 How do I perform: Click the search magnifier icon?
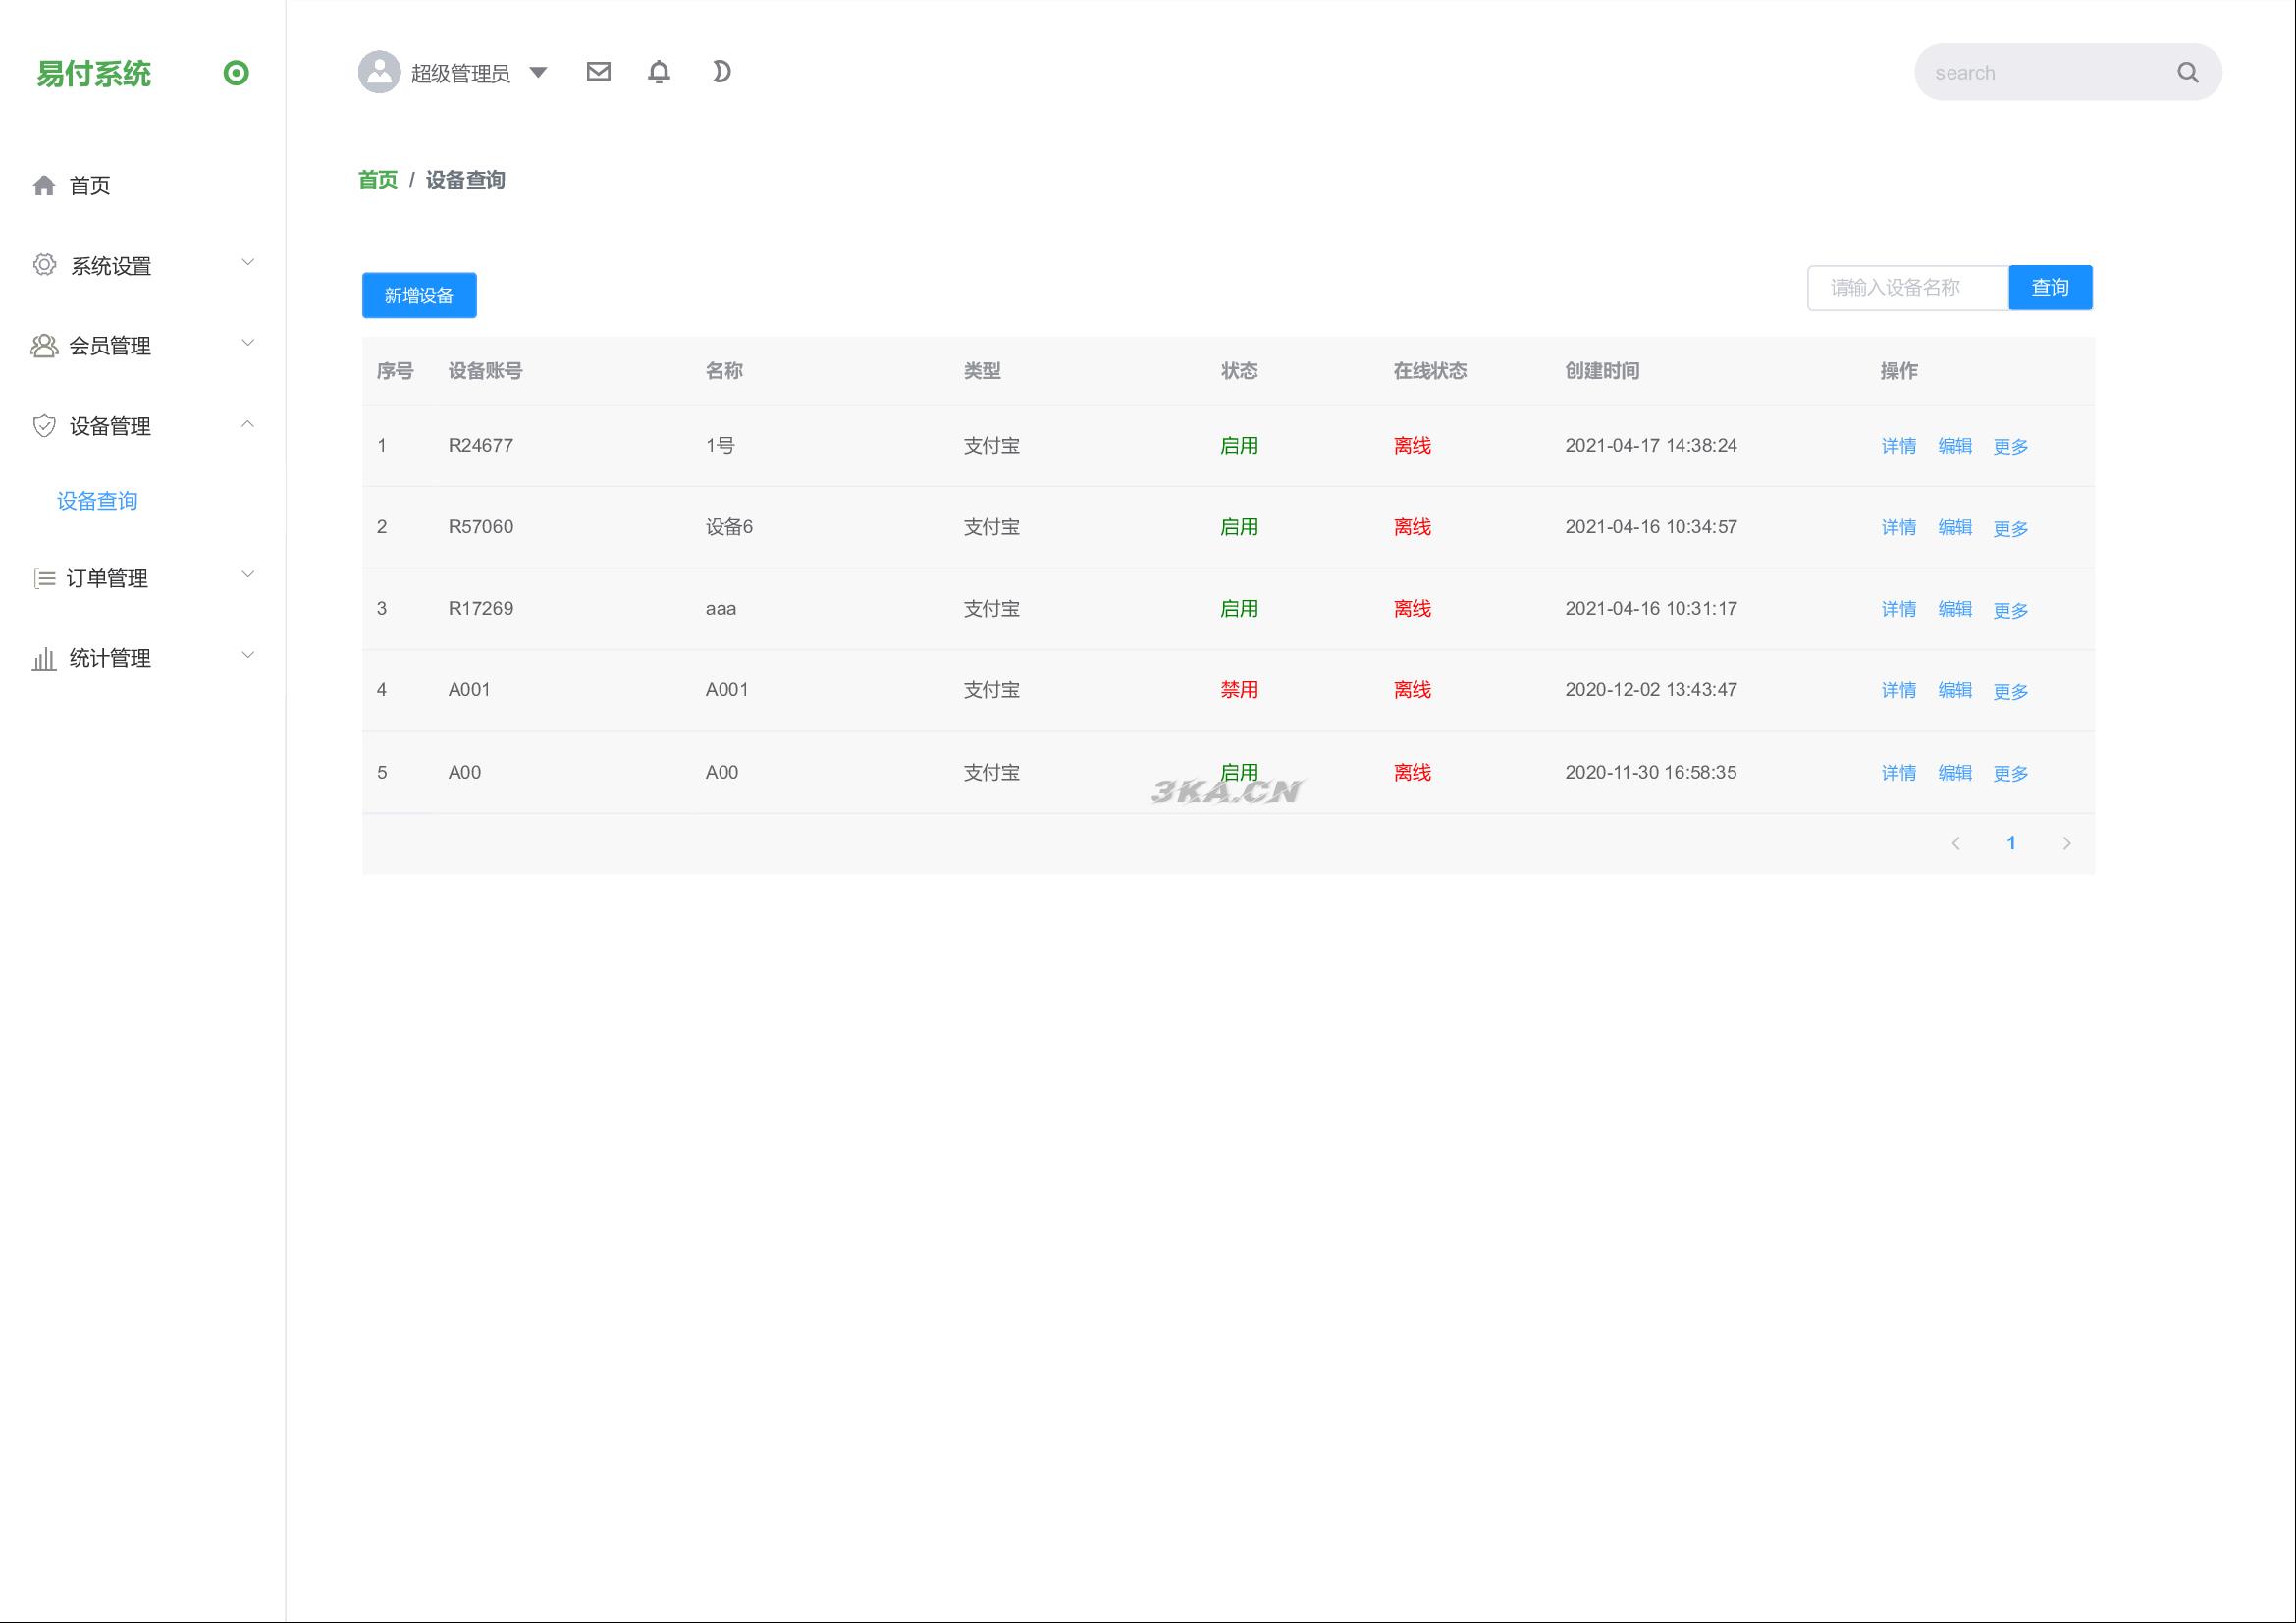click(x=2187, y=73)
